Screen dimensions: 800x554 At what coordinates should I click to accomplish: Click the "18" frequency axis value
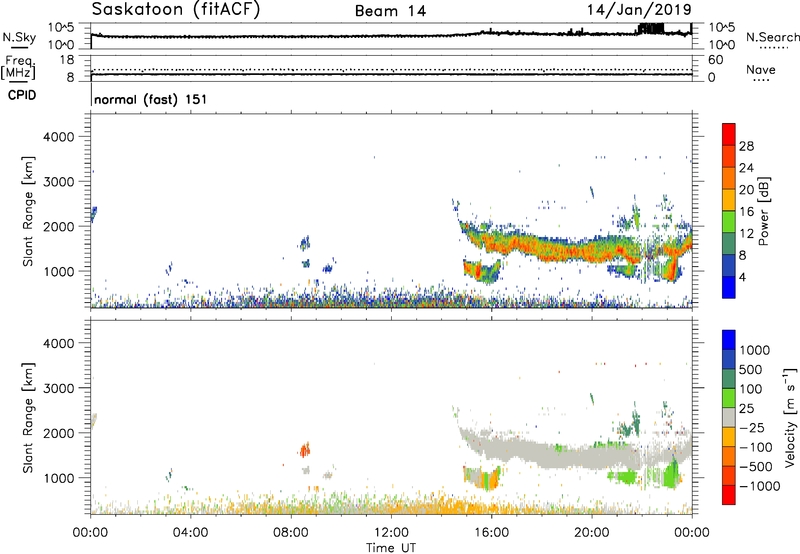point(67,60)
